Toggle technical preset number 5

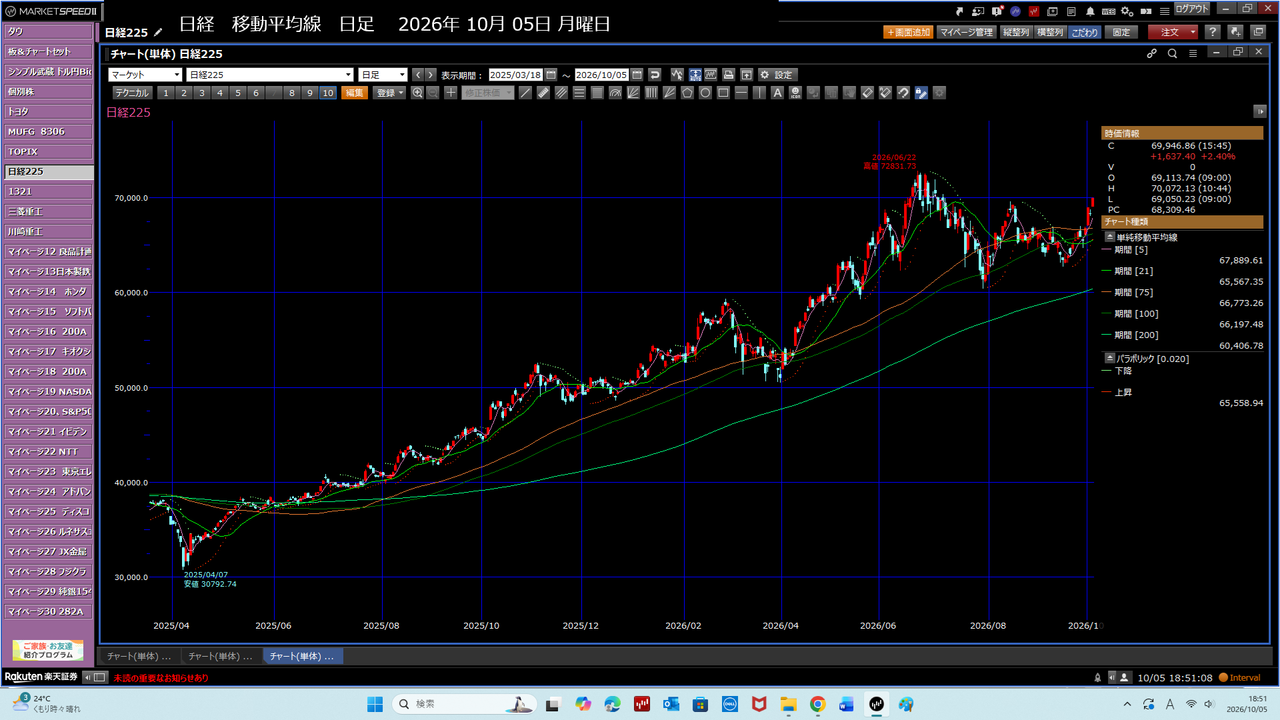click(237, 93)
